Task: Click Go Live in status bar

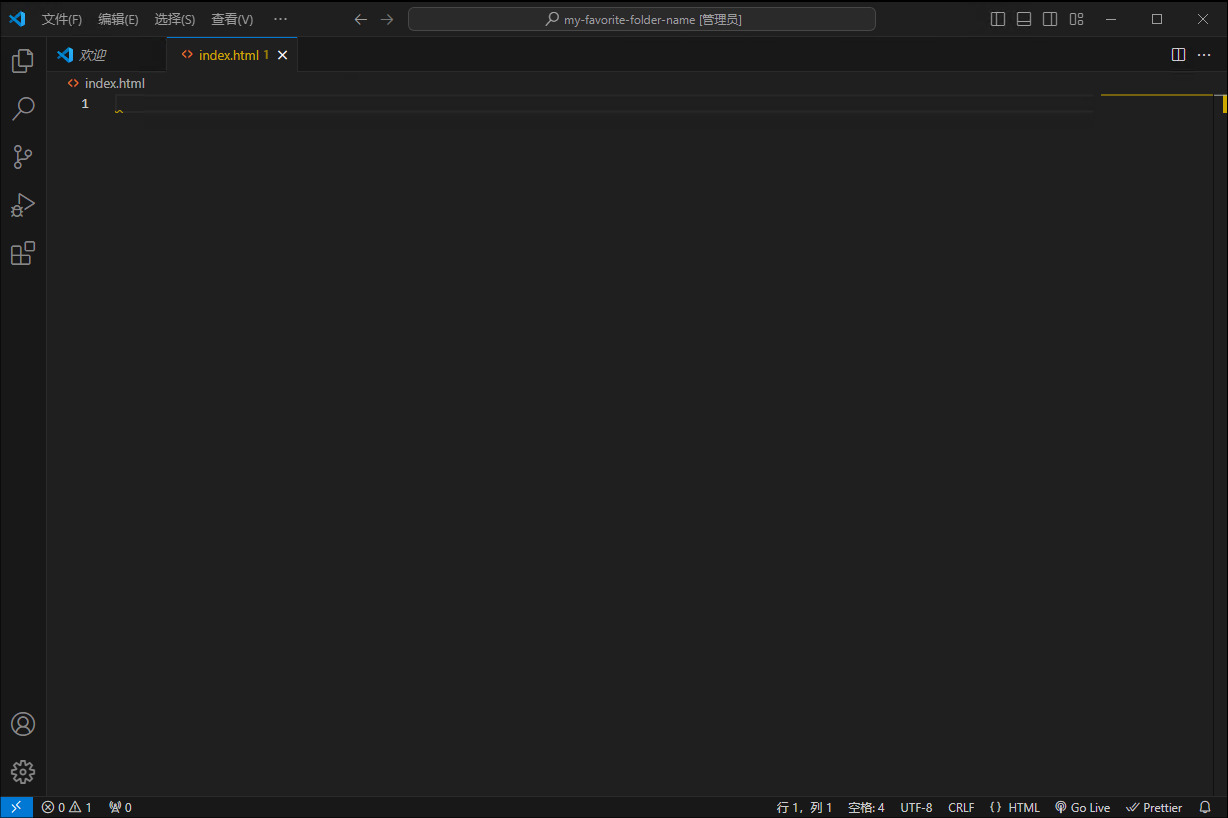Action: [x=1083, y=807]
